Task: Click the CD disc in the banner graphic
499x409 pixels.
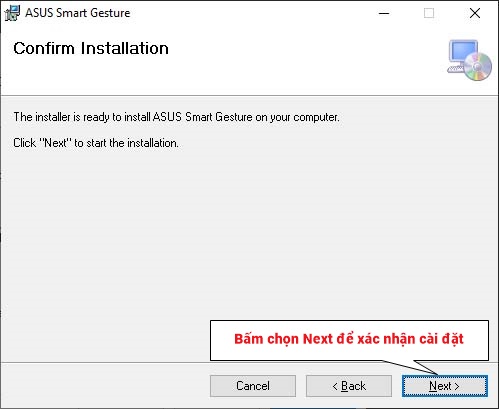Action: [477, 67]
